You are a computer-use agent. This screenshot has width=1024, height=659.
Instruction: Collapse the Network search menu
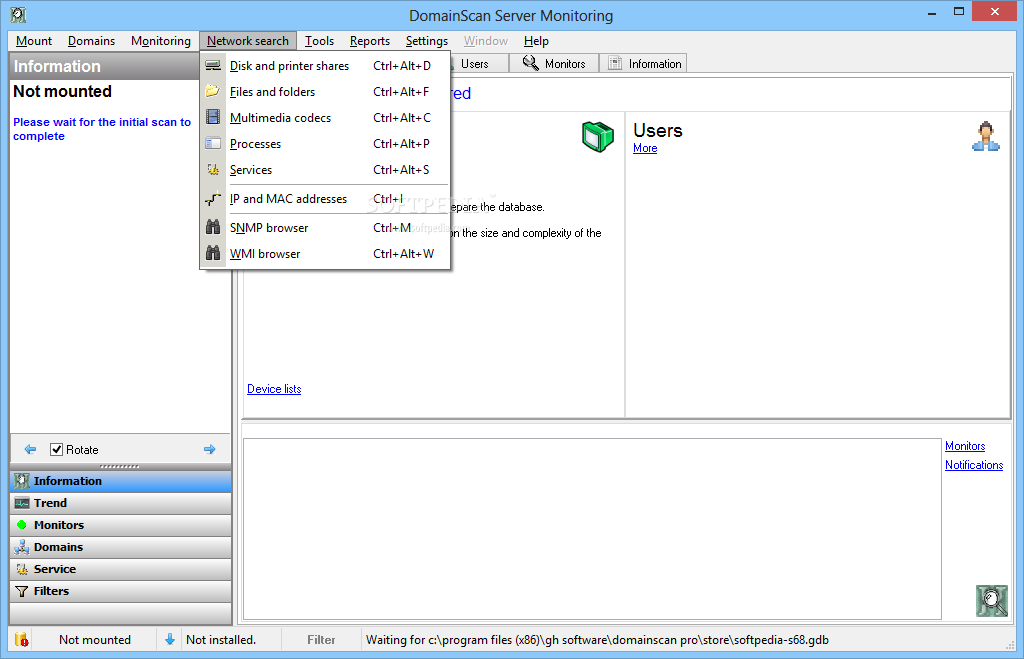(248, 40)
